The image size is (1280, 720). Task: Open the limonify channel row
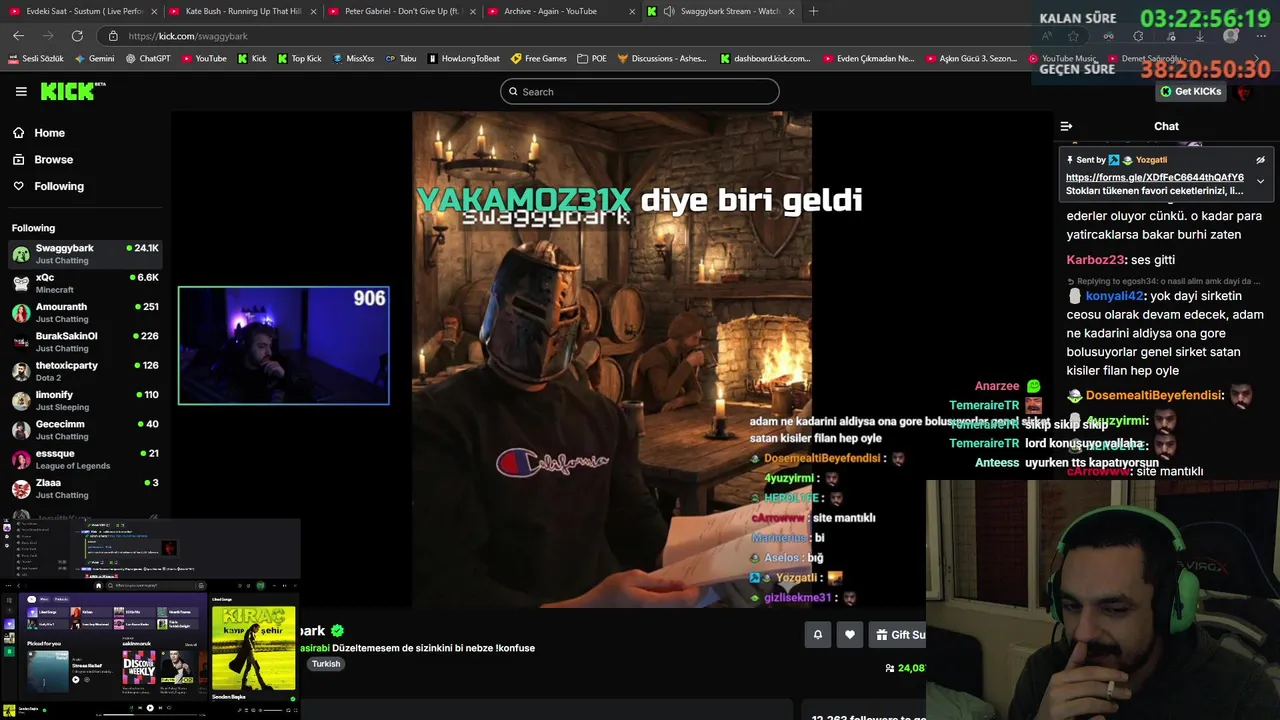click(x=86, y=401)
